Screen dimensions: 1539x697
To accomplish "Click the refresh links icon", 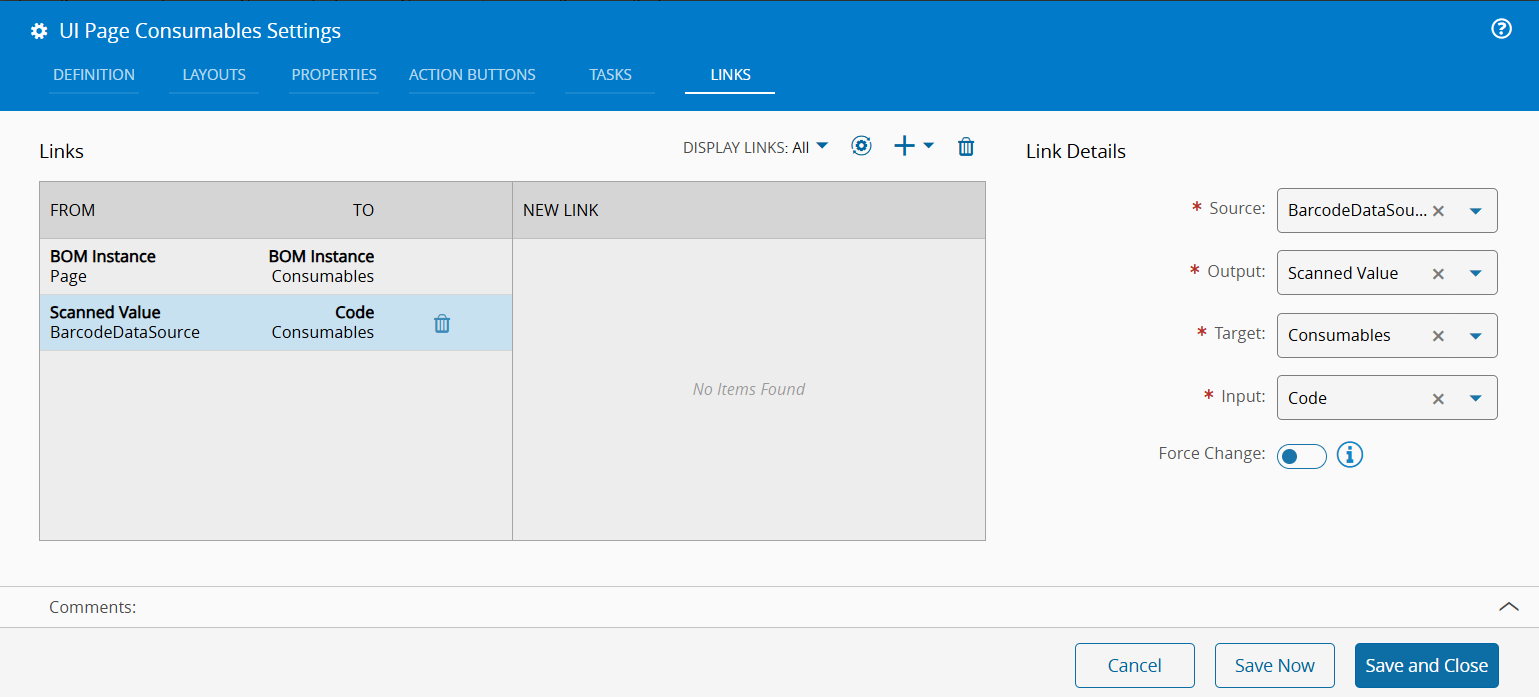I will click(x=861, y=146).
